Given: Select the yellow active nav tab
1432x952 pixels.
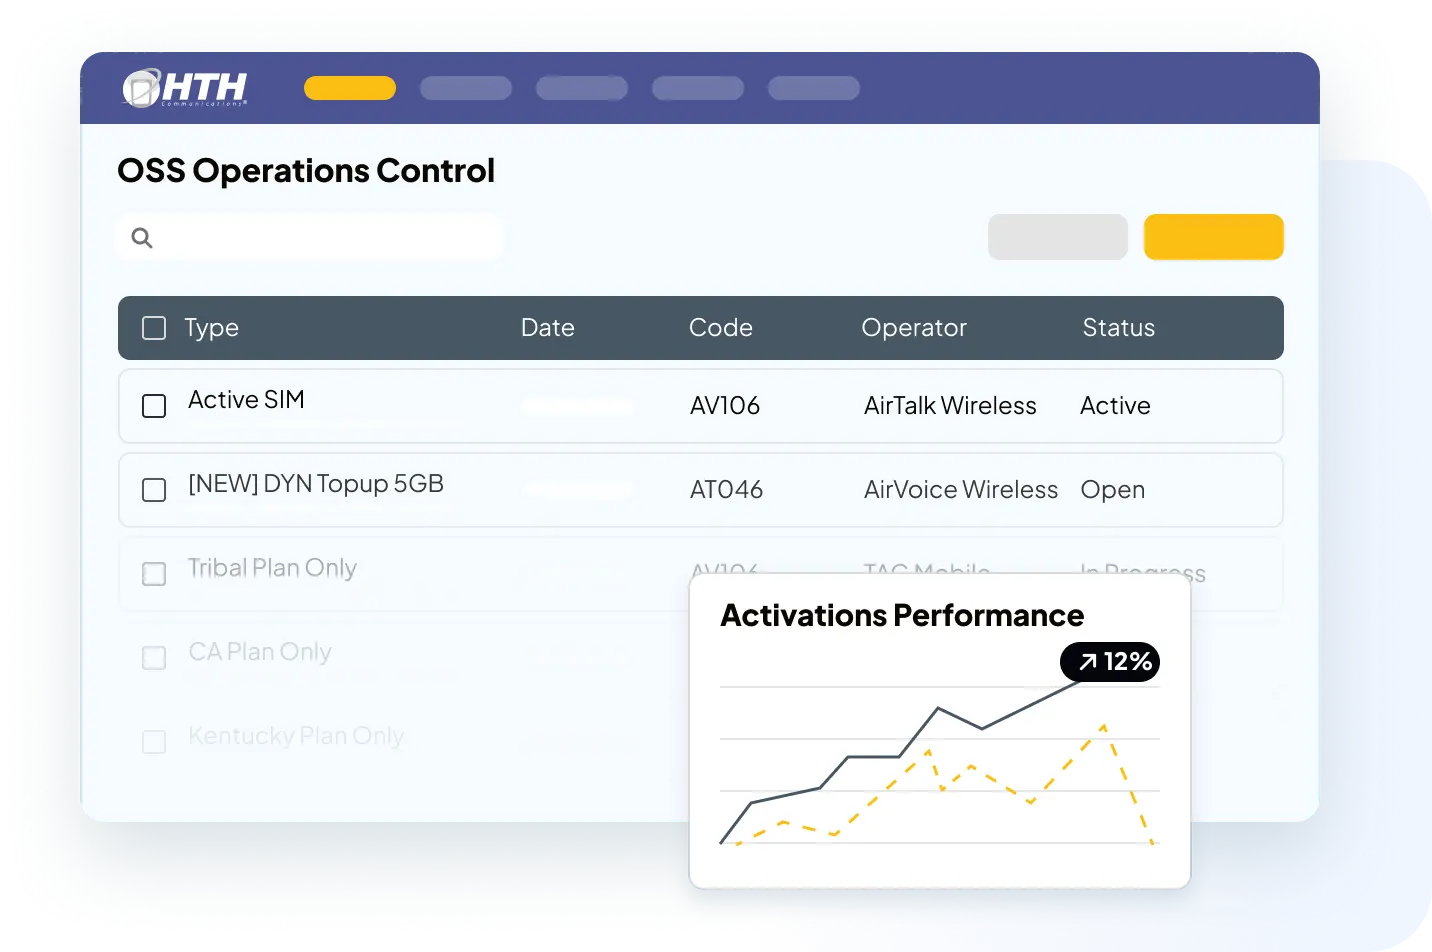Looking at the screenshot, I should (350, 88).
